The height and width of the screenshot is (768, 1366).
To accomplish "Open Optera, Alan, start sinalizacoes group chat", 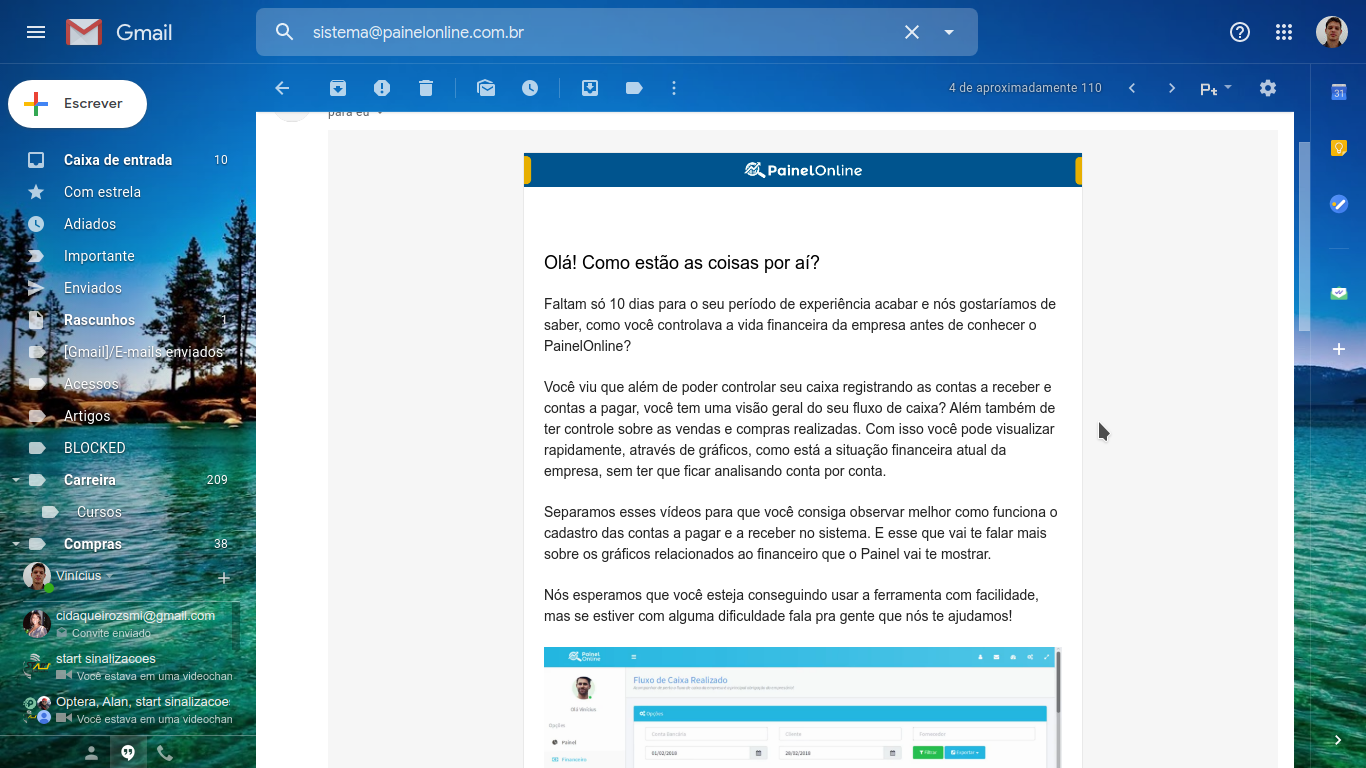I will pyautogui.click(x=128, y=710).
